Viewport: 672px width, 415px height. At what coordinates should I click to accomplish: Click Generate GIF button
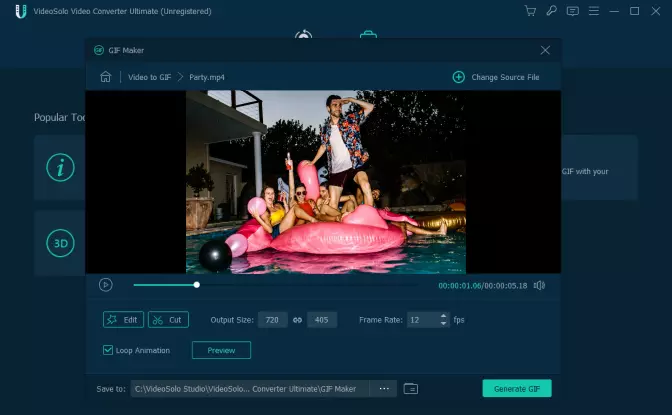point(517,388)
